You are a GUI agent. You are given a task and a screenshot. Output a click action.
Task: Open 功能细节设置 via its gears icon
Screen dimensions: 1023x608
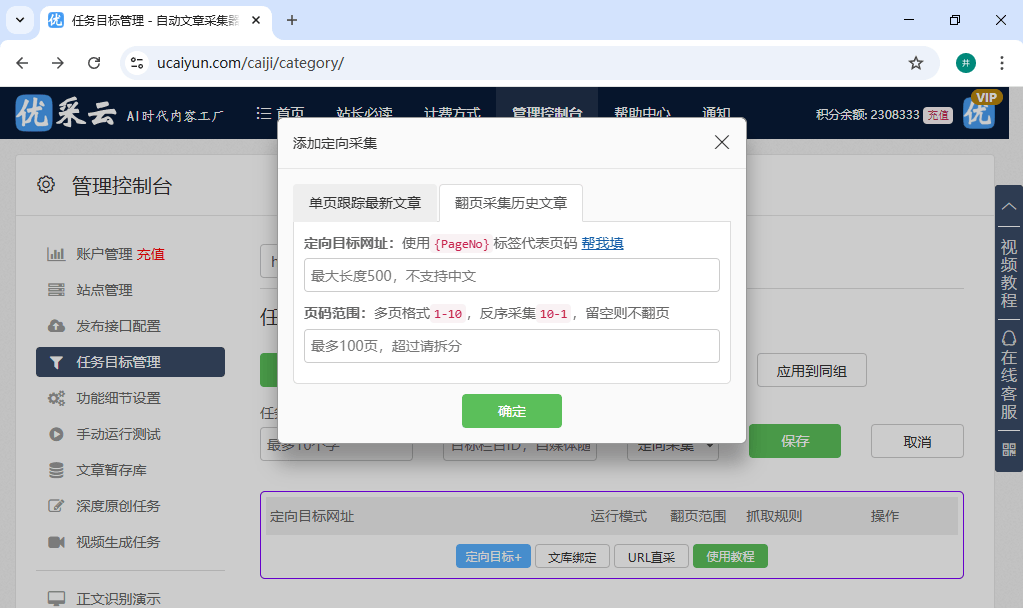(x=56, y=397)
